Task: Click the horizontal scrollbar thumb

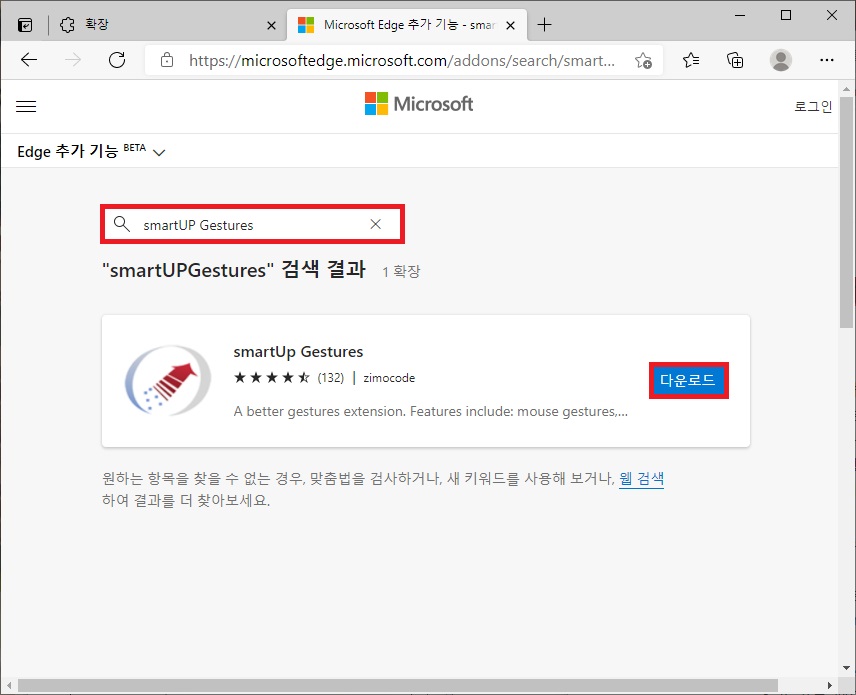Action: 397,685
